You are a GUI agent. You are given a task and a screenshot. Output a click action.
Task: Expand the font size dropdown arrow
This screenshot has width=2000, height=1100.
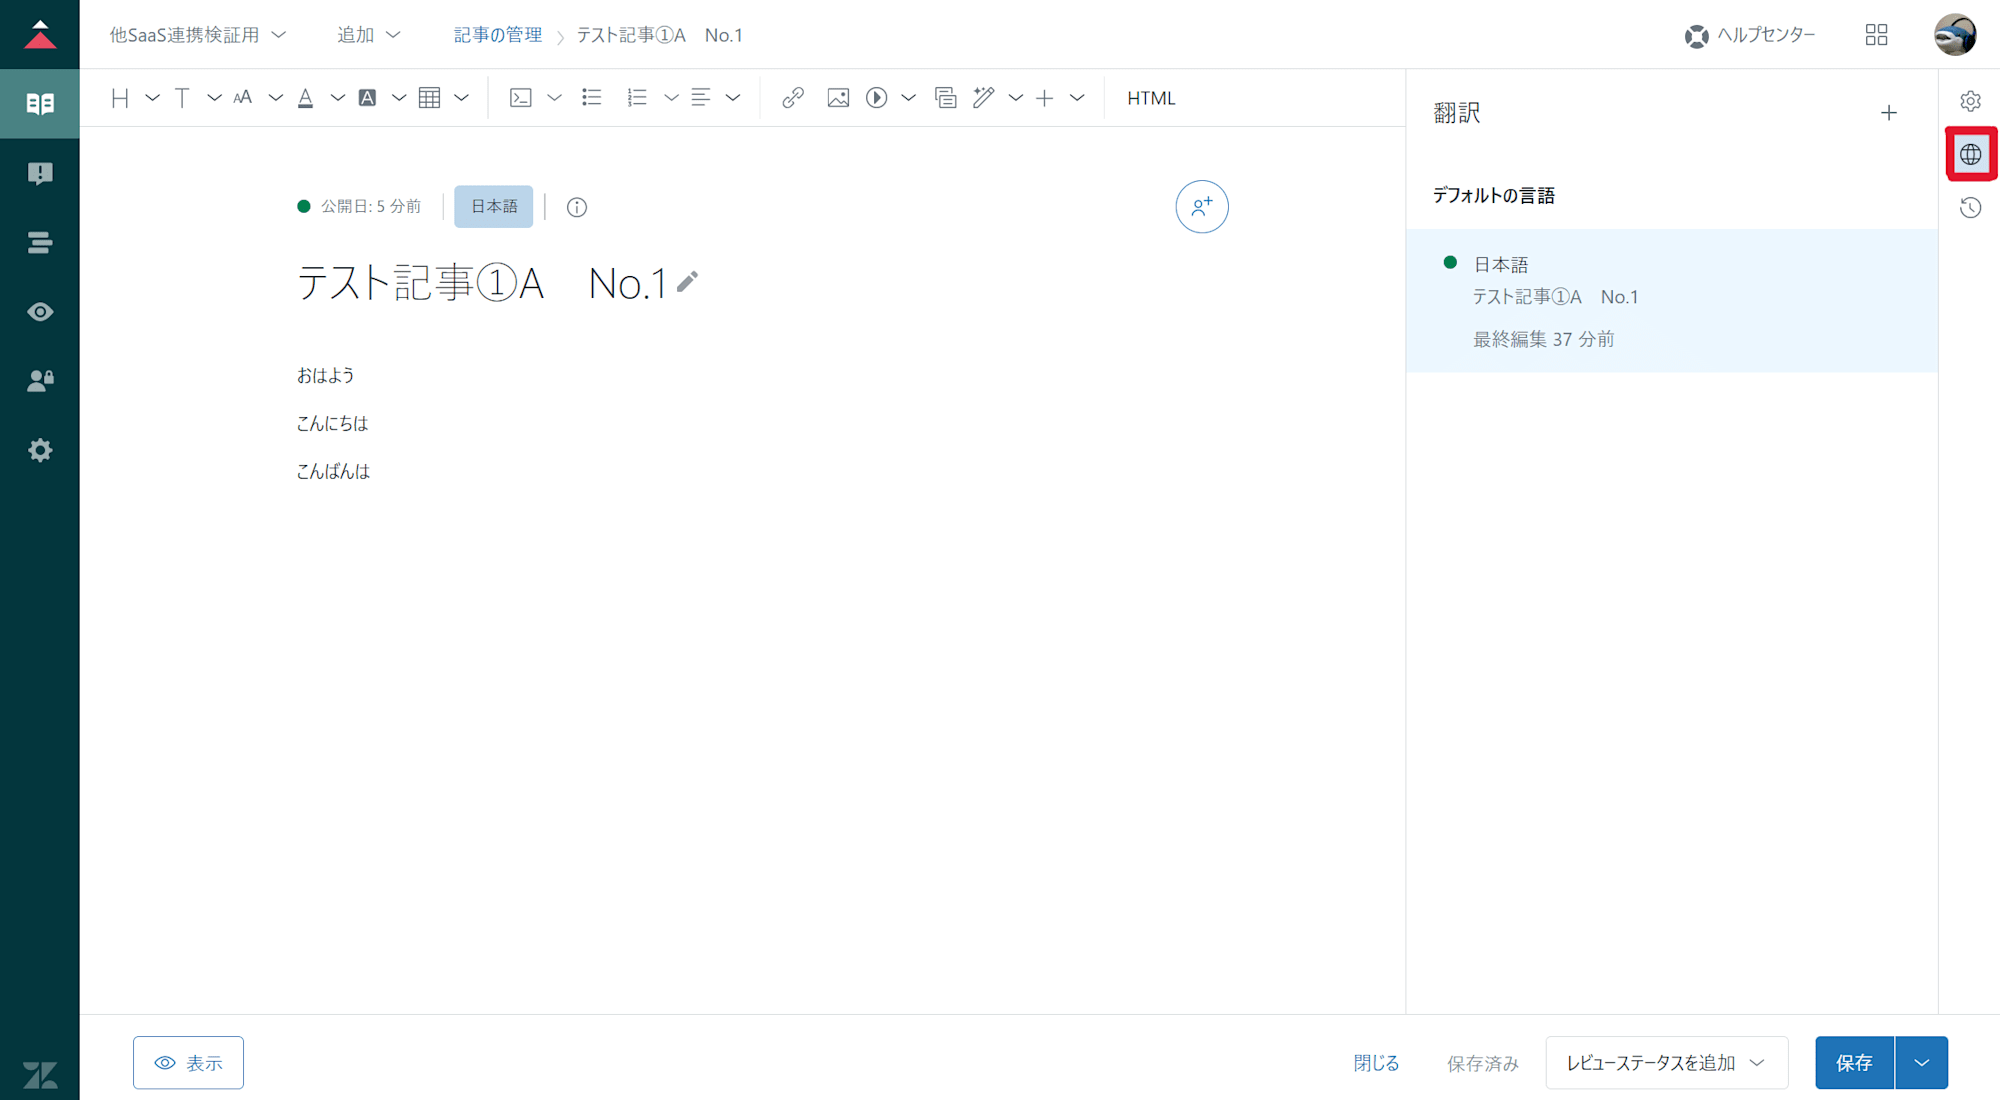275,98
